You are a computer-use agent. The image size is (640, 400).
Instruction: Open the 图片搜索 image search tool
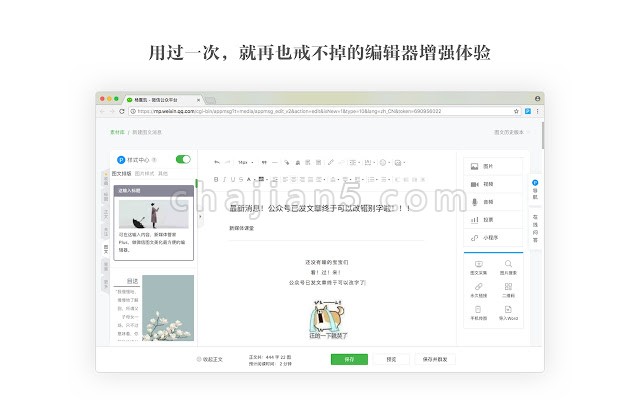click(x=508, y=268)
